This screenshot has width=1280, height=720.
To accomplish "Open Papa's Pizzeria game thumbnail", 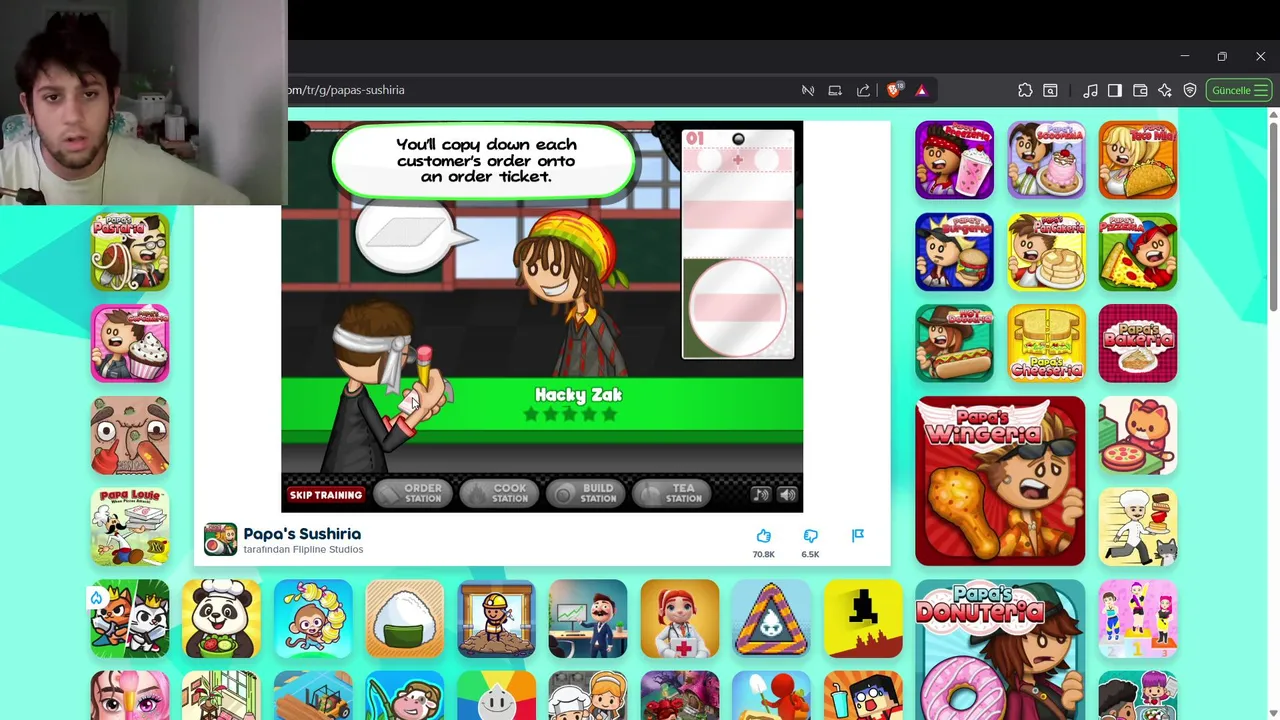I will pos(1138,252).
